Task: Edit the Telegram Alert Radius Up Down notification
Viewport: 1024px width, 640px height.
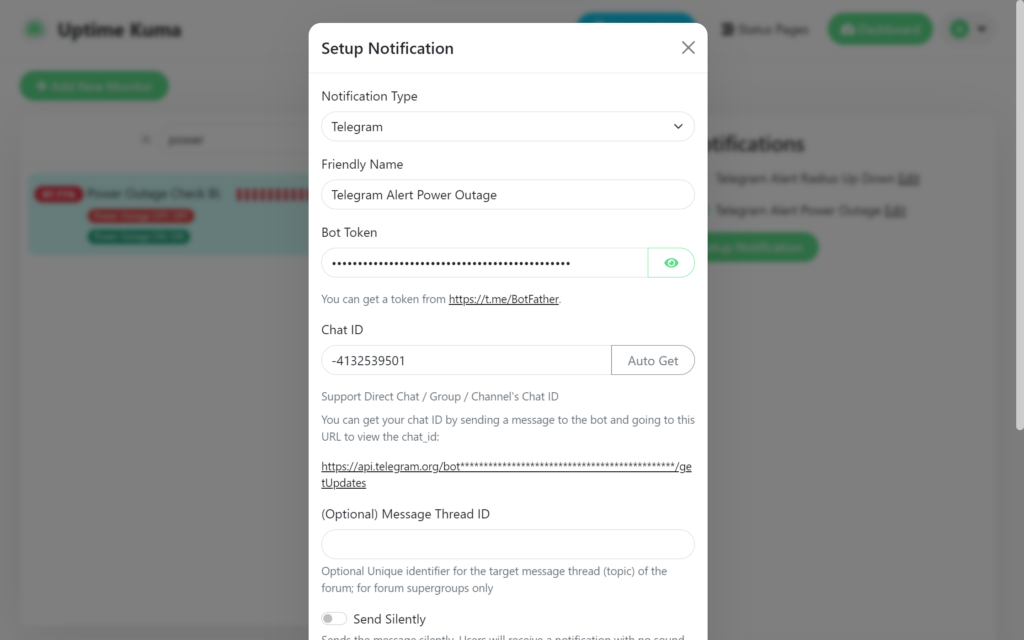Action: point(908,179)
